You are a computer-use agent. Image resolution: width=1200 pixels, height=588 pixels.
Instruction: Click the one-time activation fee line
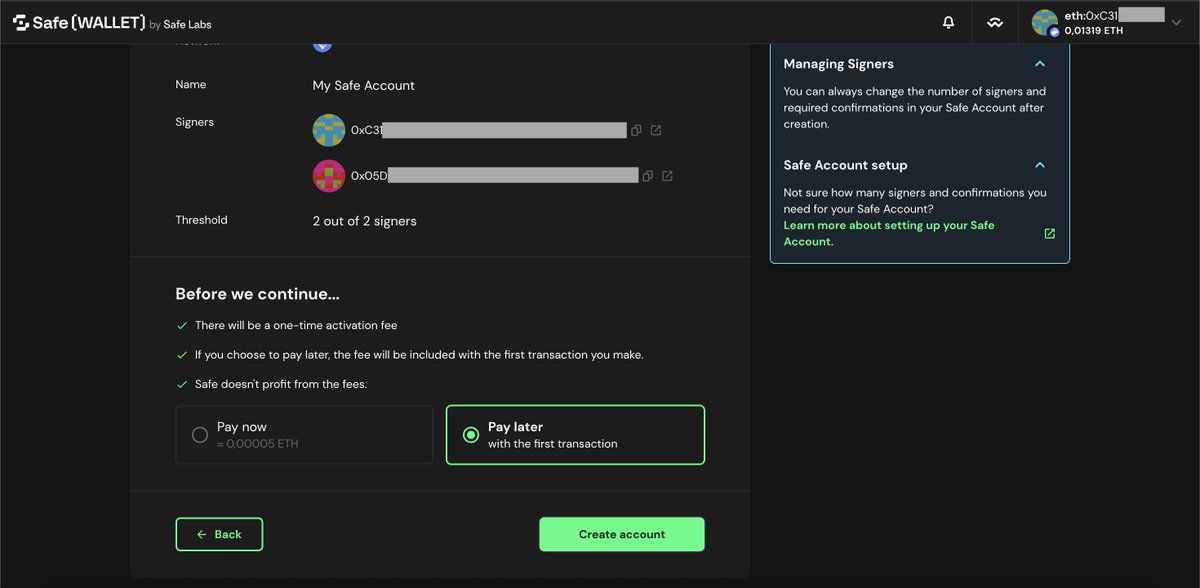tap(296, 325)
